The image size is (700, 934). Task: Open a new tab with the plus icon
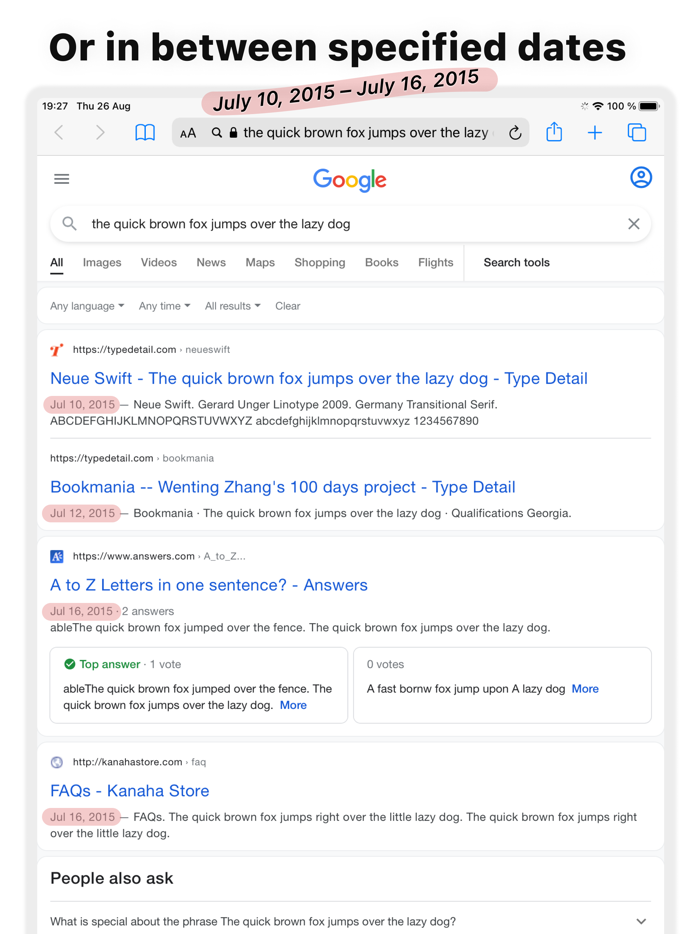[x=595, y=131]
